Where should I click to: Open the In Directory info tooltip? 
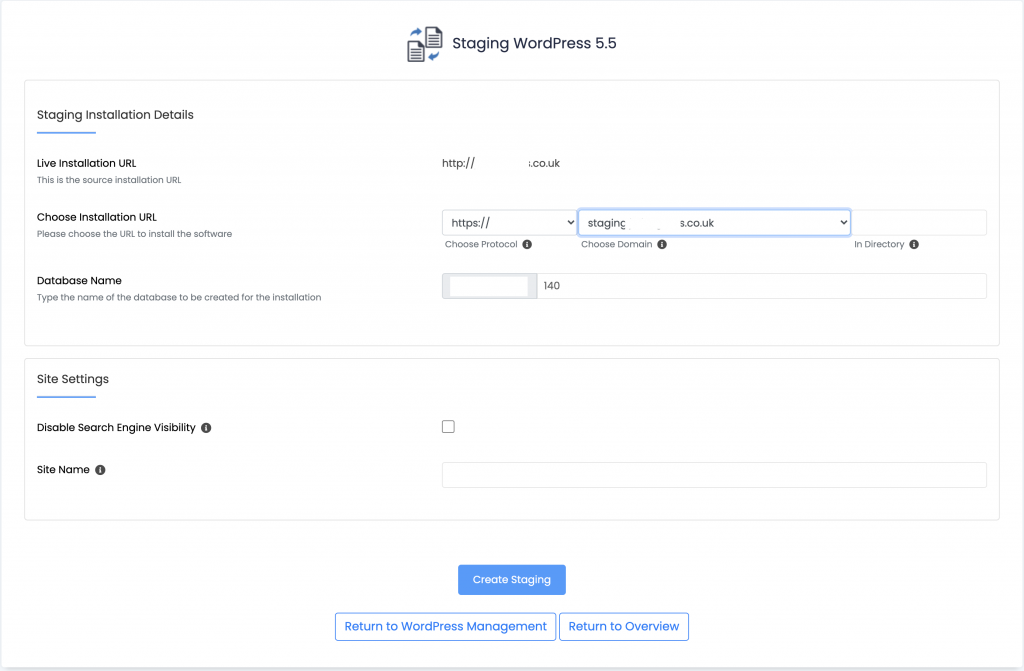click(x=916, y=244)
